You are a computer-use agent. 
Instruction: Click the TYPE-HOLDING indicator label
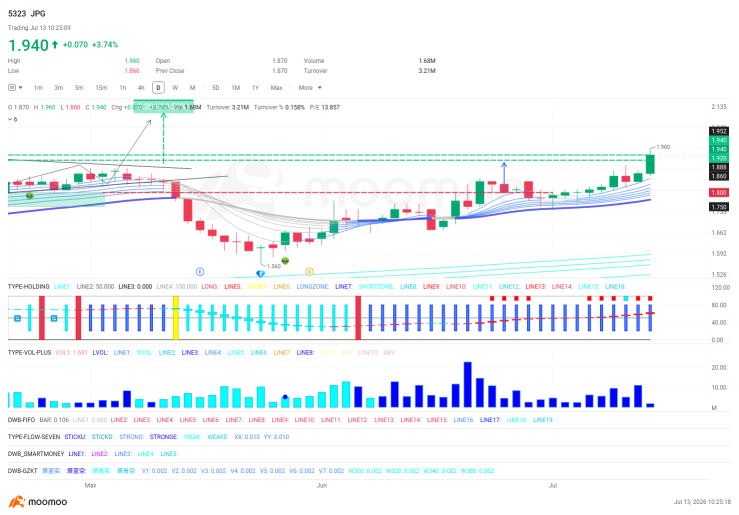pyautogui.click(x=29, y=286)
